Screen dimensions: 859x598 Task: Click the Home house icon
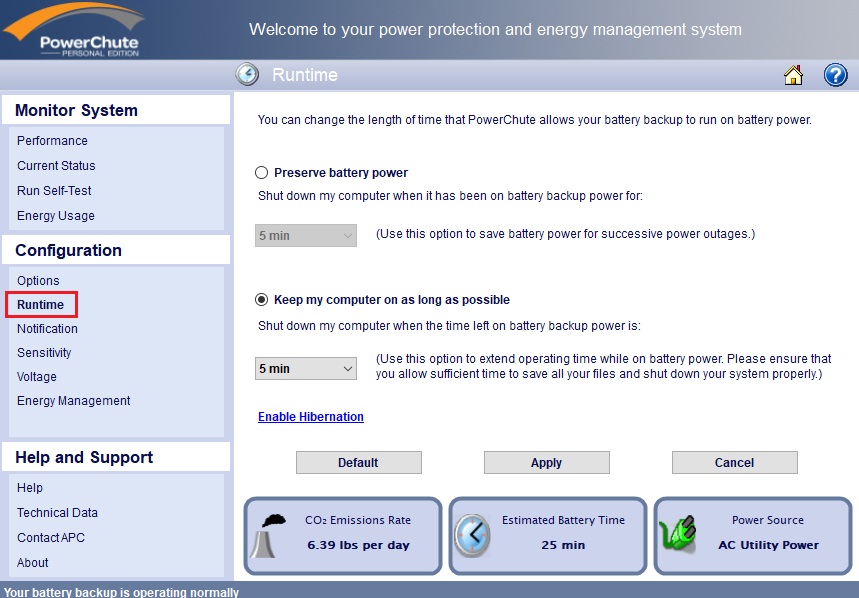[x=793, y=75]
